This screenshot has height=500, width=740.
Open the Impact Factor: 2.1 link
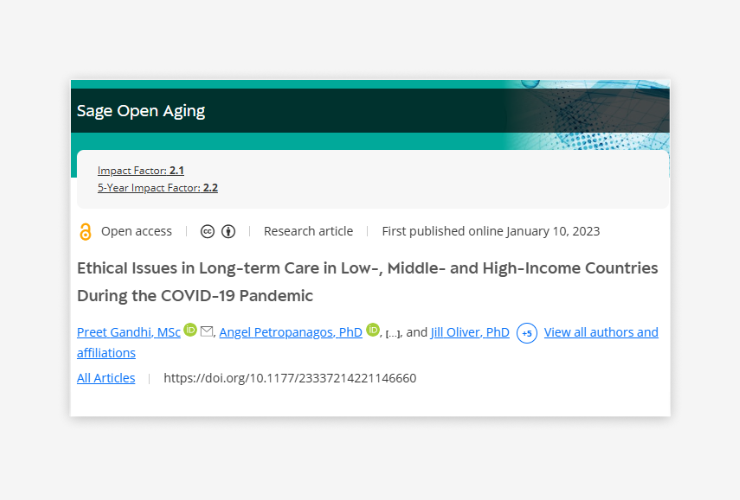click(141, 170)
